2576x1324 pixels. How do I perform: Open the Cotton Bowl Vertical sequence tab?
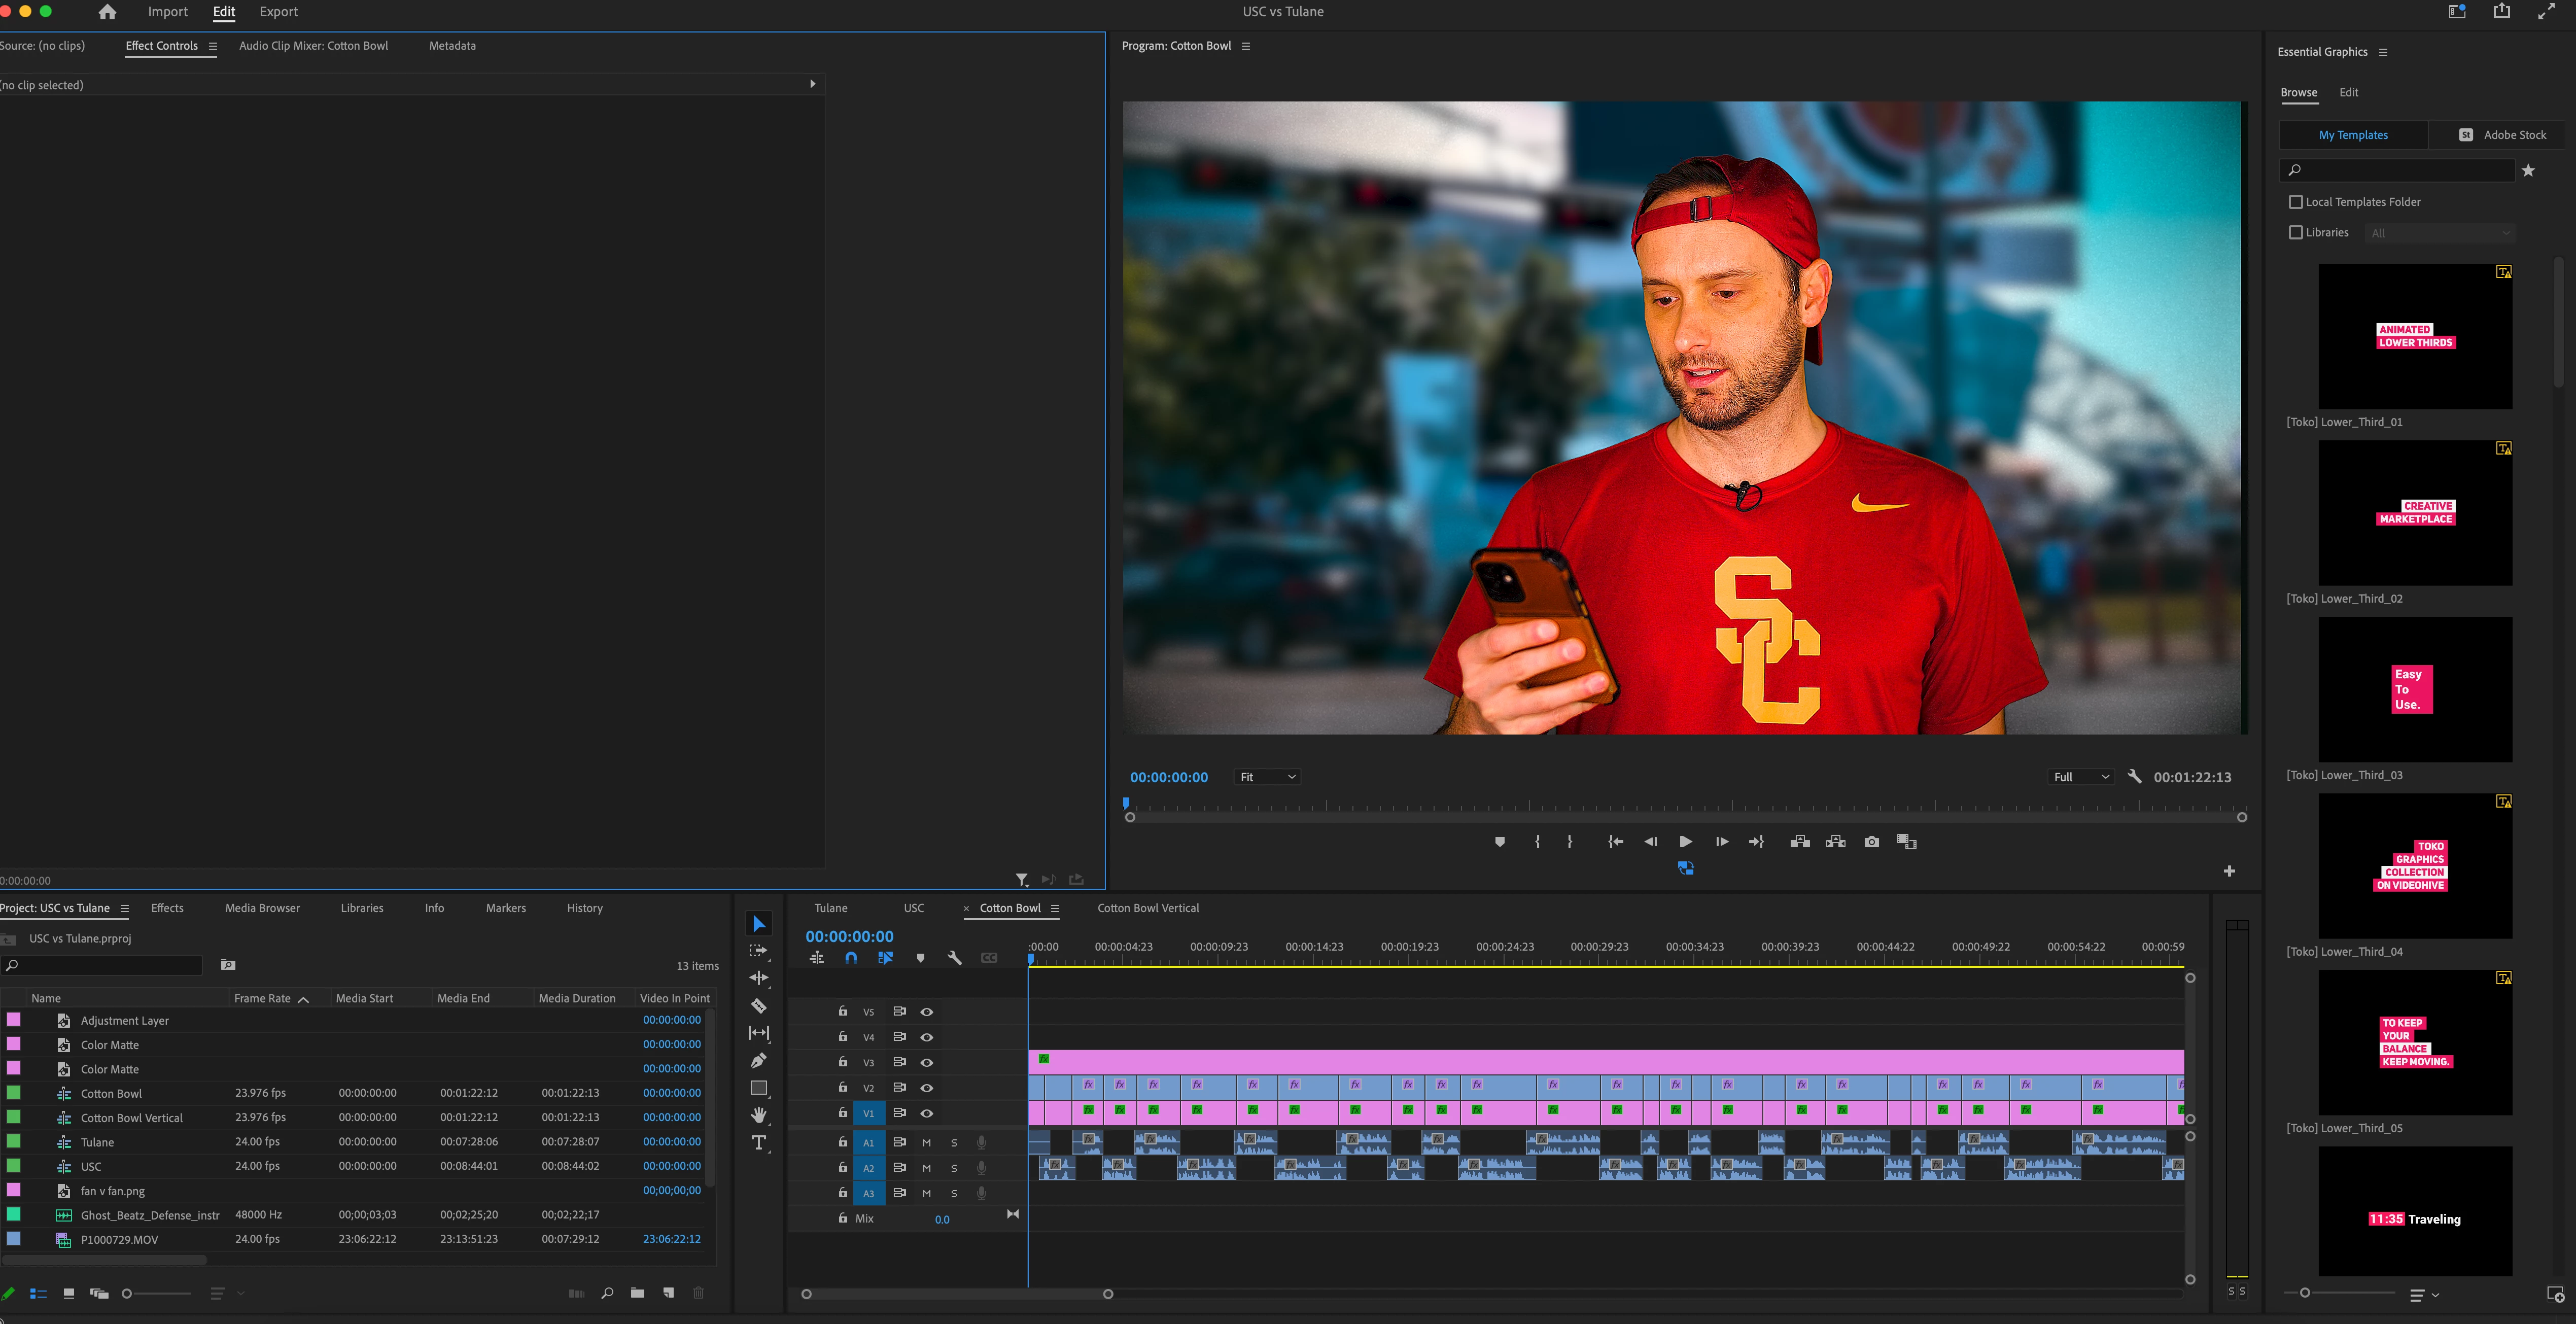(1147, 908)
